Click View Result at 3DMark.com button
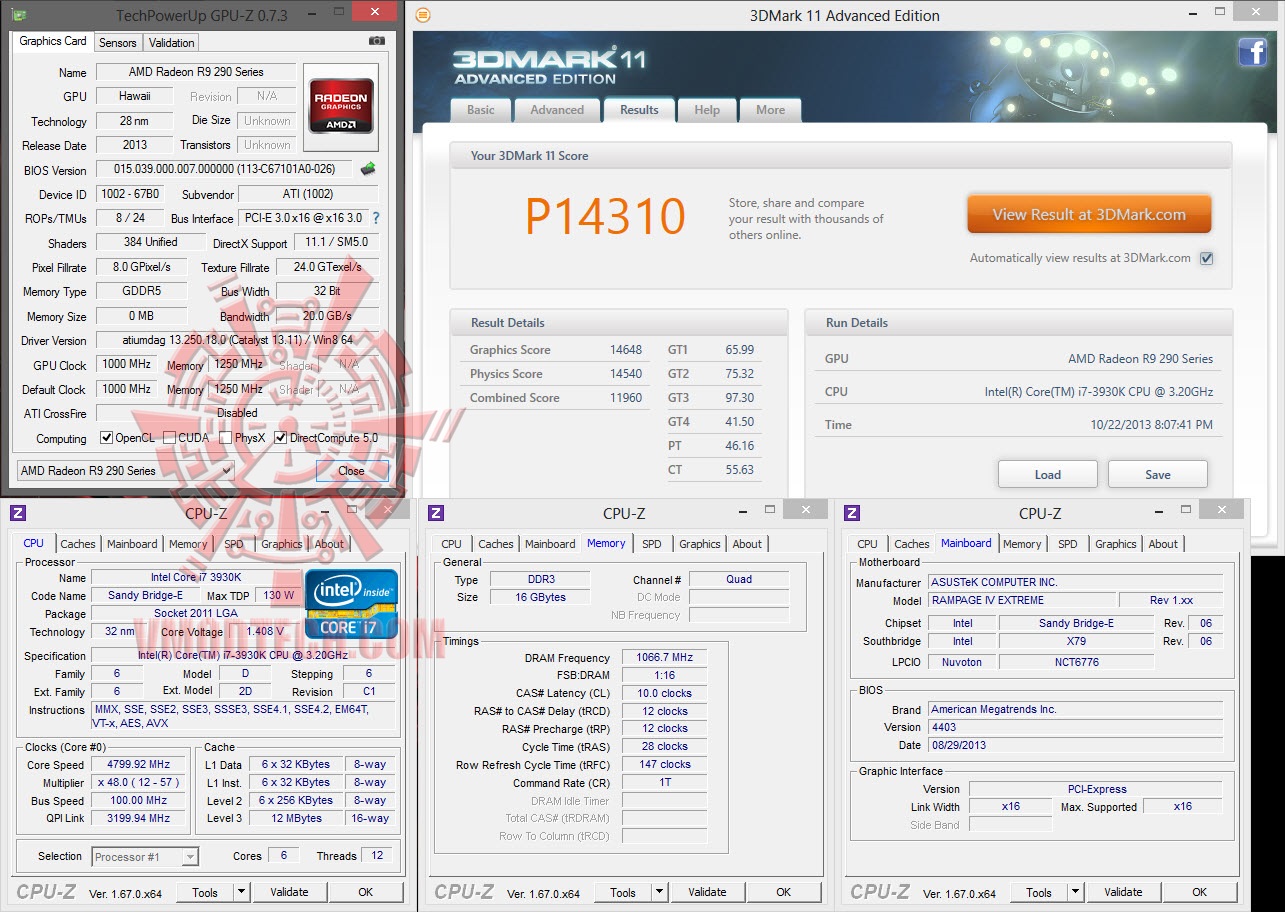 tap(1089, 214)
